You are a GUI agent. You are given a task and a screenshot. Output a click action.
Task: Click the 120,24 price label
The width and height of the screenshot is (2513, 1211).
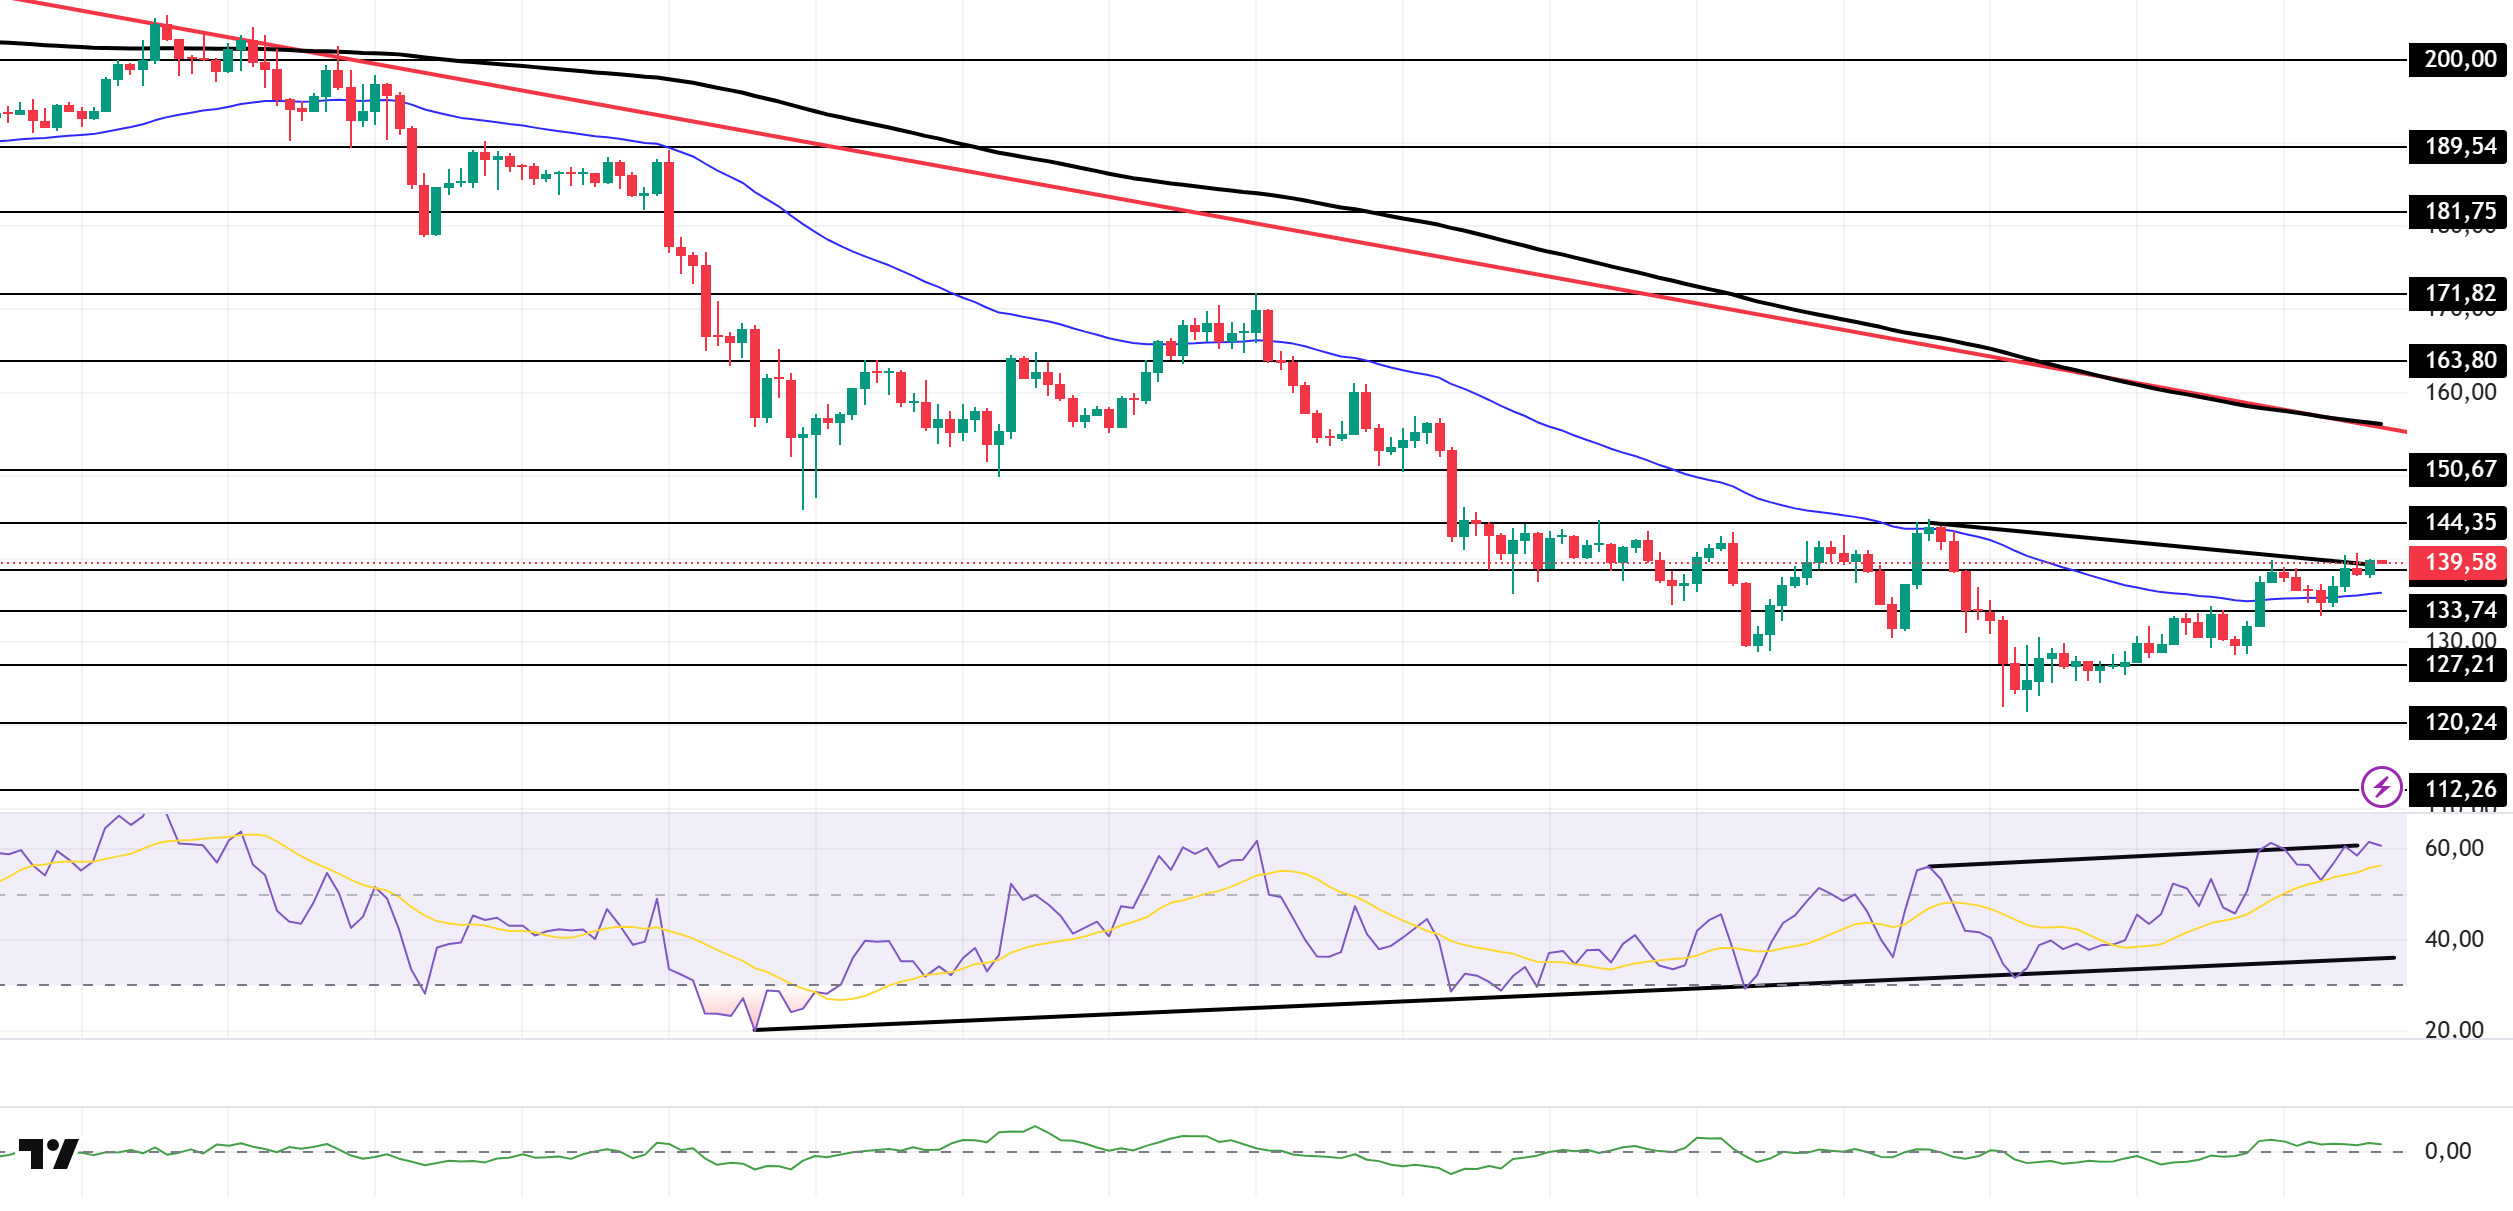coord(2459,723)
